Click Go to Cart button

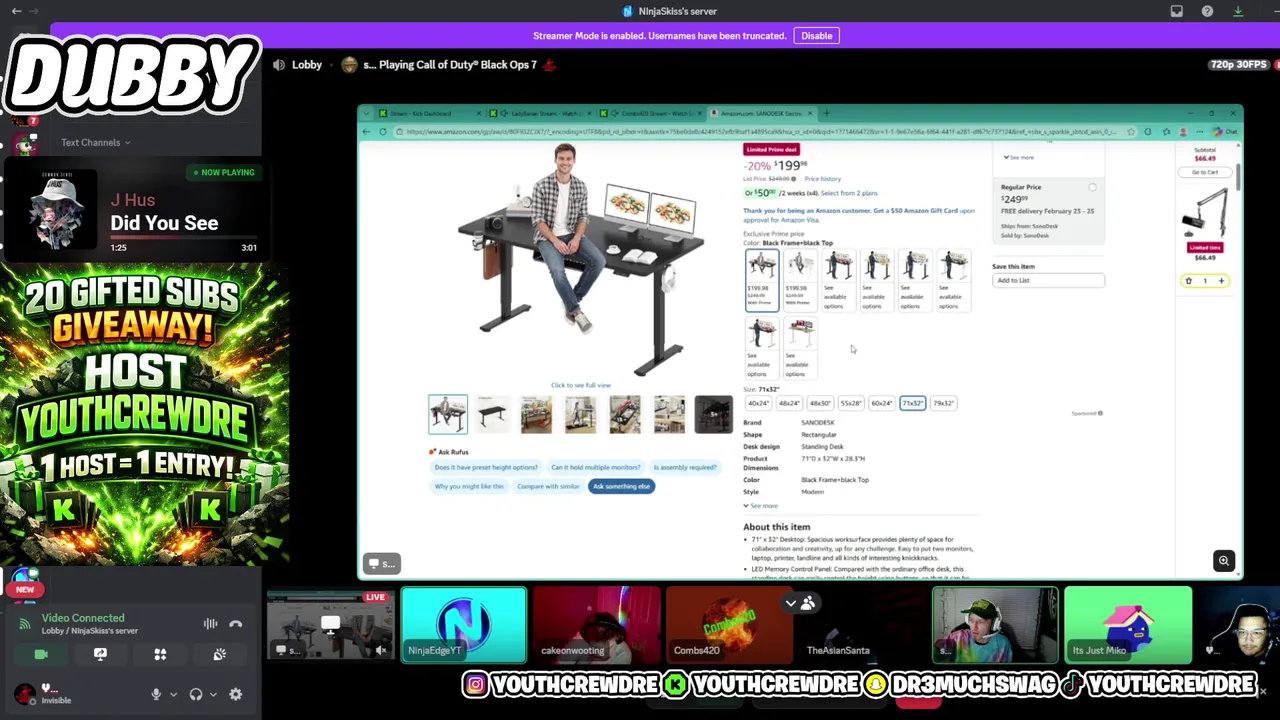click(1205, 172)
